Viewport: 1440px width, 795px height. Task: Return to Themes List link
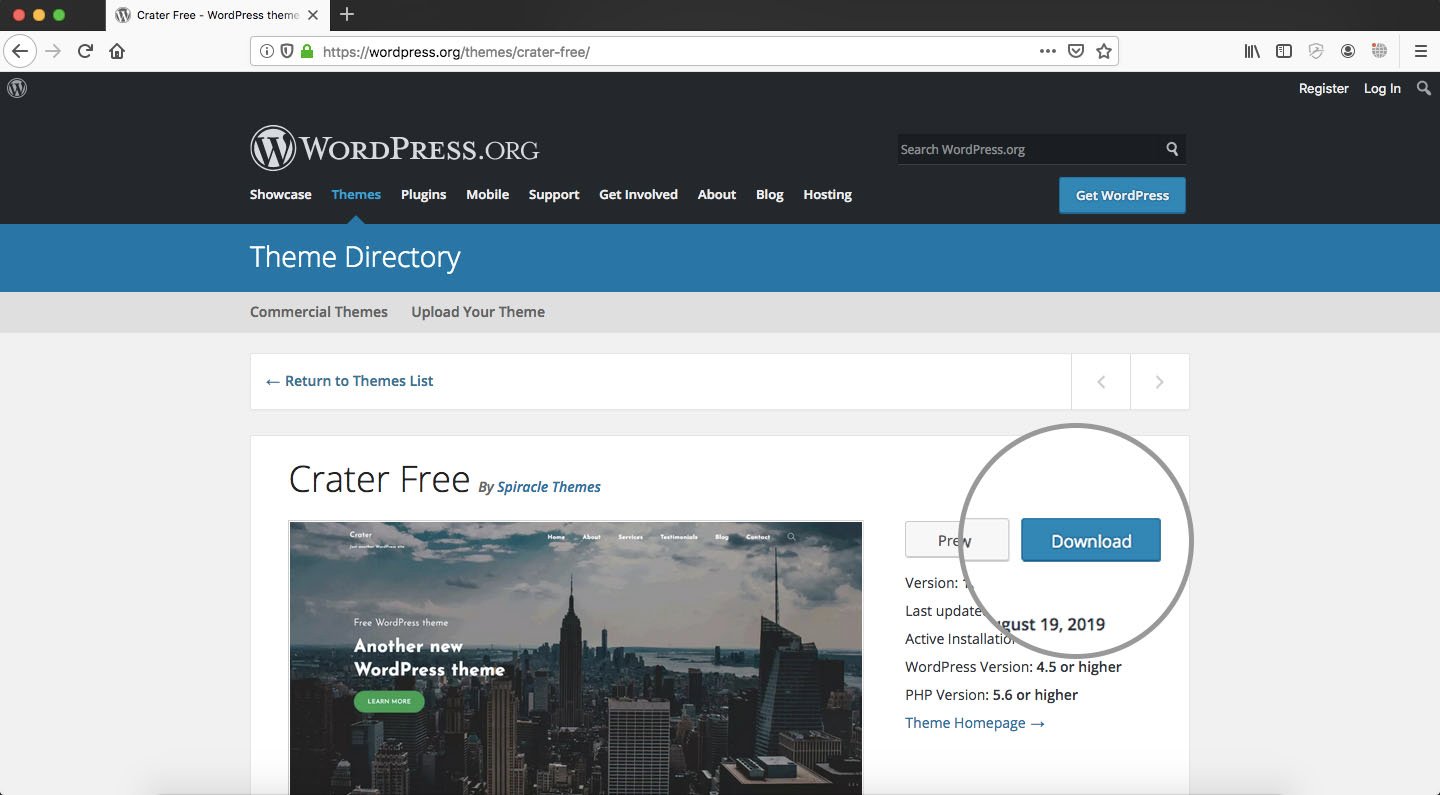pos(349,381)
